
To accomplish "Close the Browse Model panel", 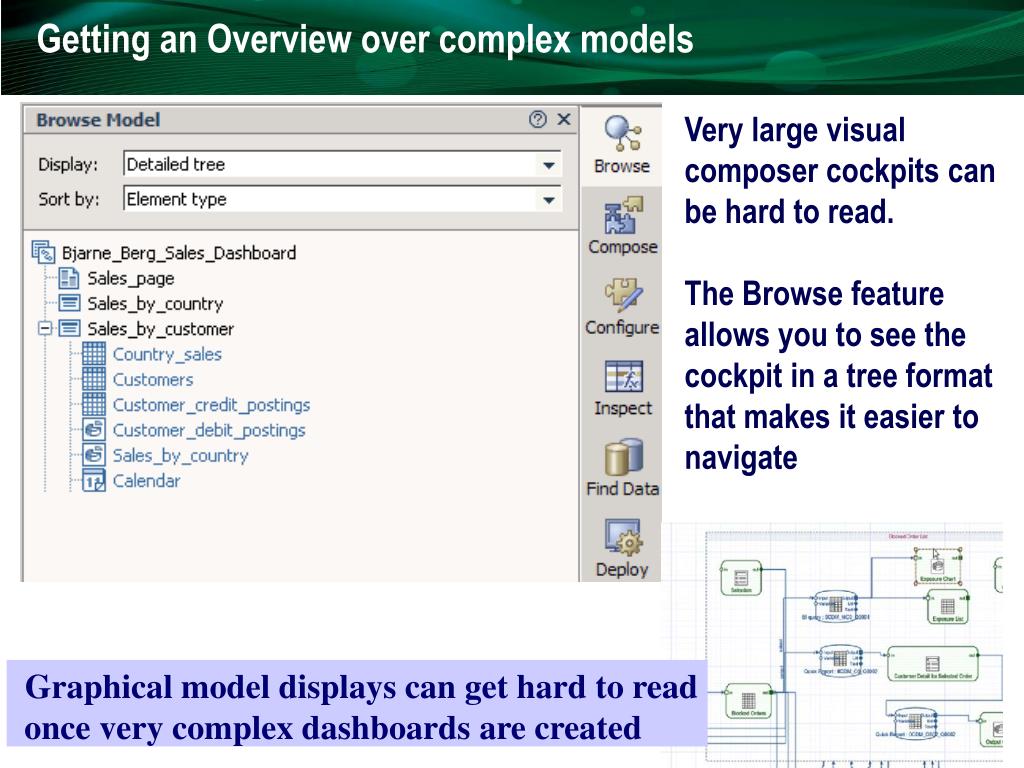I will [x=564, y=120].
